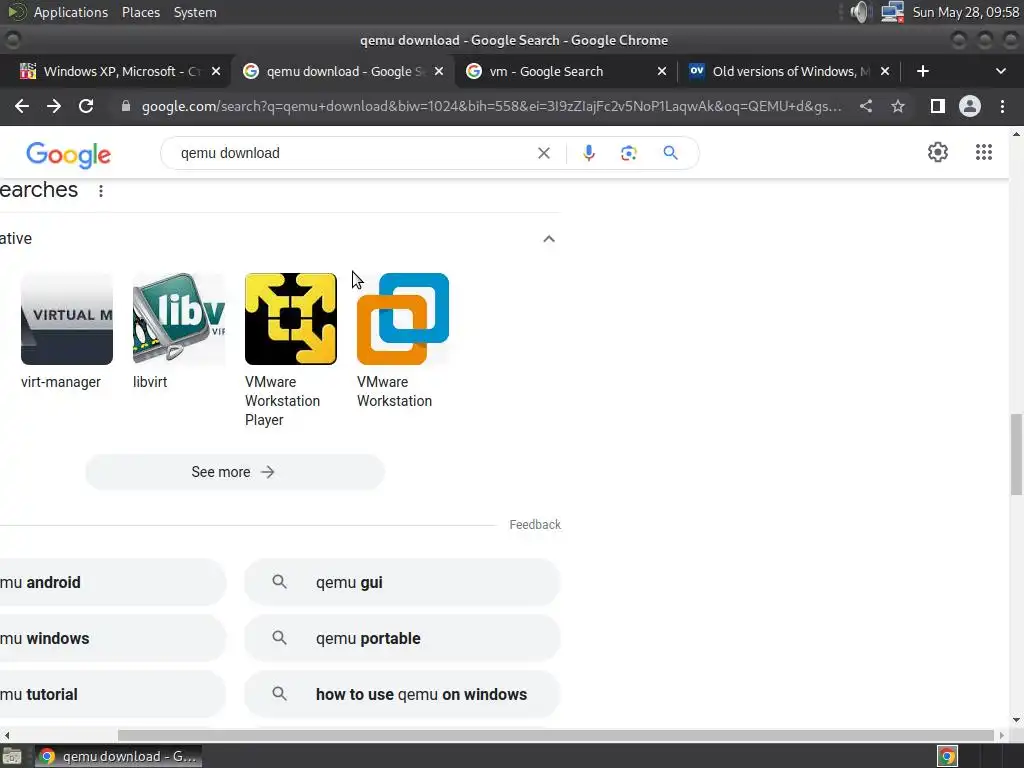Close the vm - Google Search tab
Viewport: 1024px width, 768px height.
662,71
